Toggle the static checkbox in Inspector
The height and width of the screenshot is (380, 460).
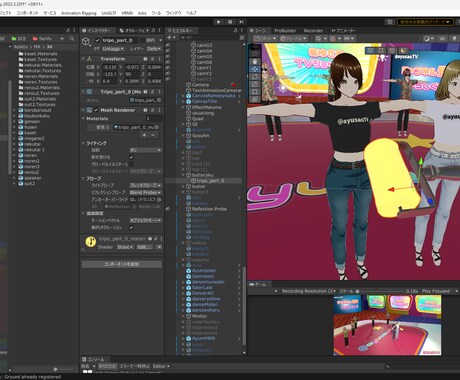pyautogui.click(x=143, y=40)
